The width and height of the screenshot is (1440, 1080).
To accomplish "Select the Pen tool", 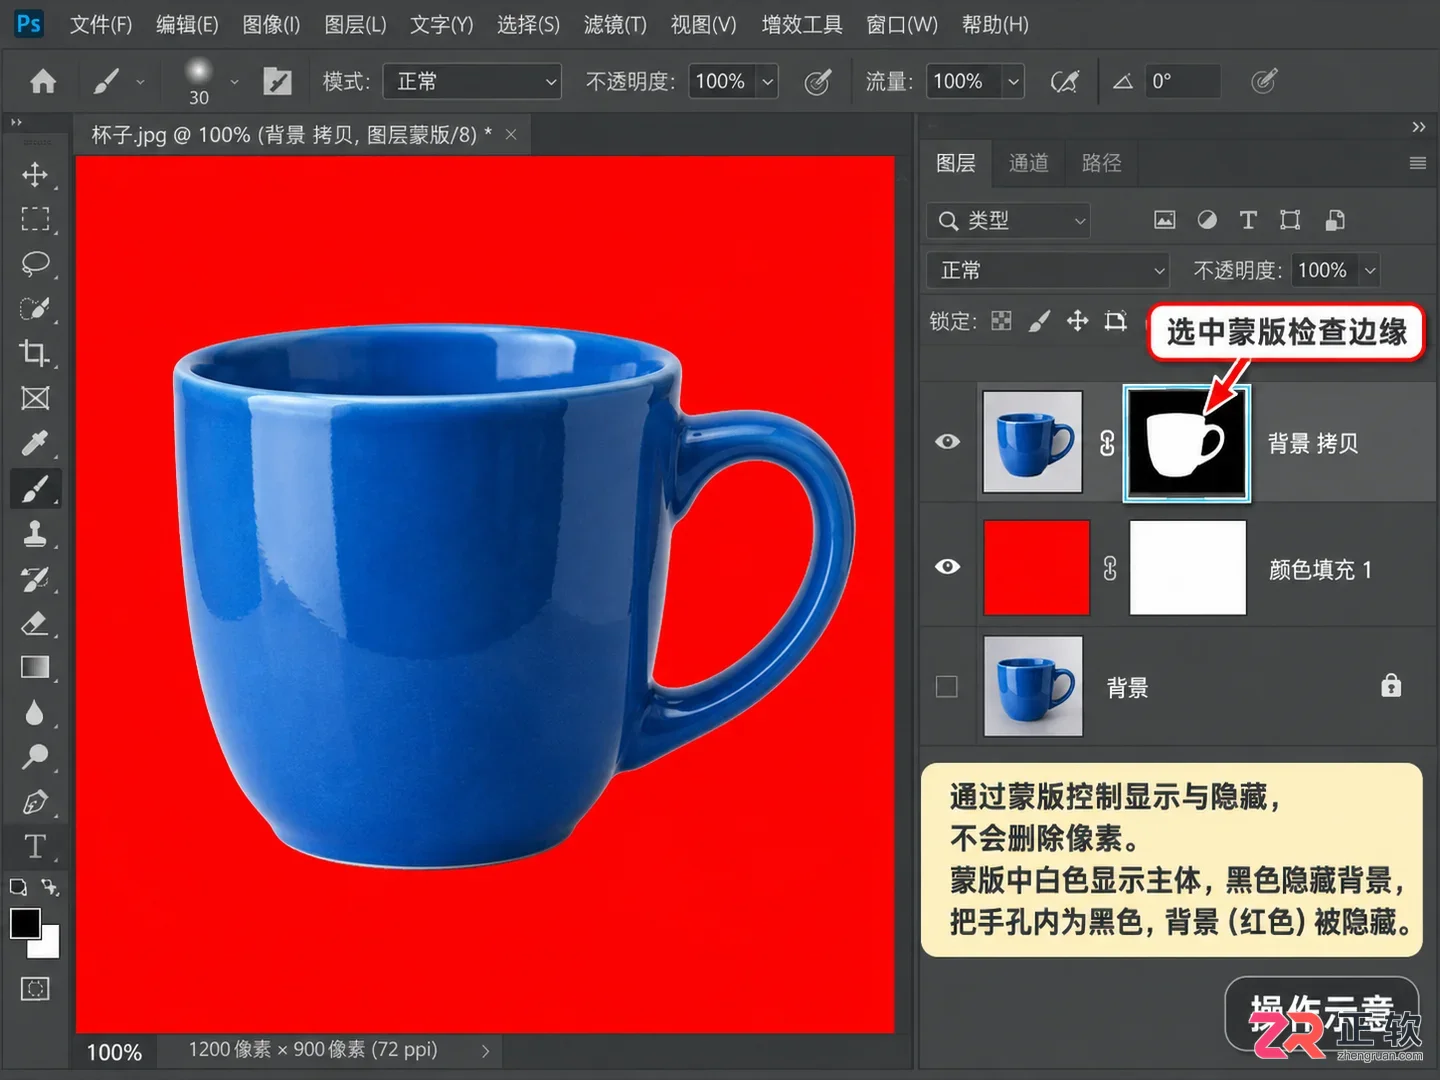I will tap(35, 802).
